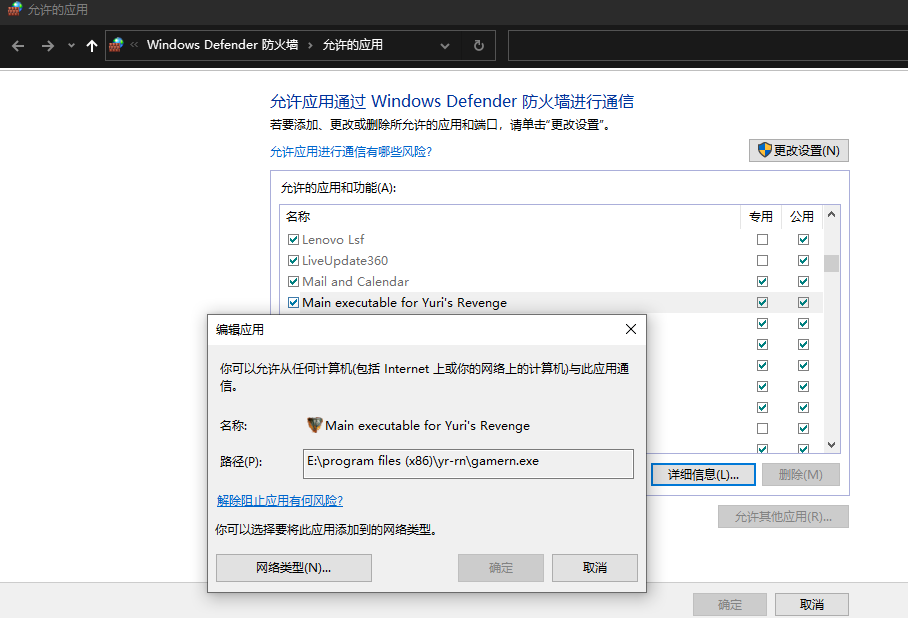Viewport: 908px width, 618px height.
Task: Open recent locations dropdown arrow
Action: [71, 46]
